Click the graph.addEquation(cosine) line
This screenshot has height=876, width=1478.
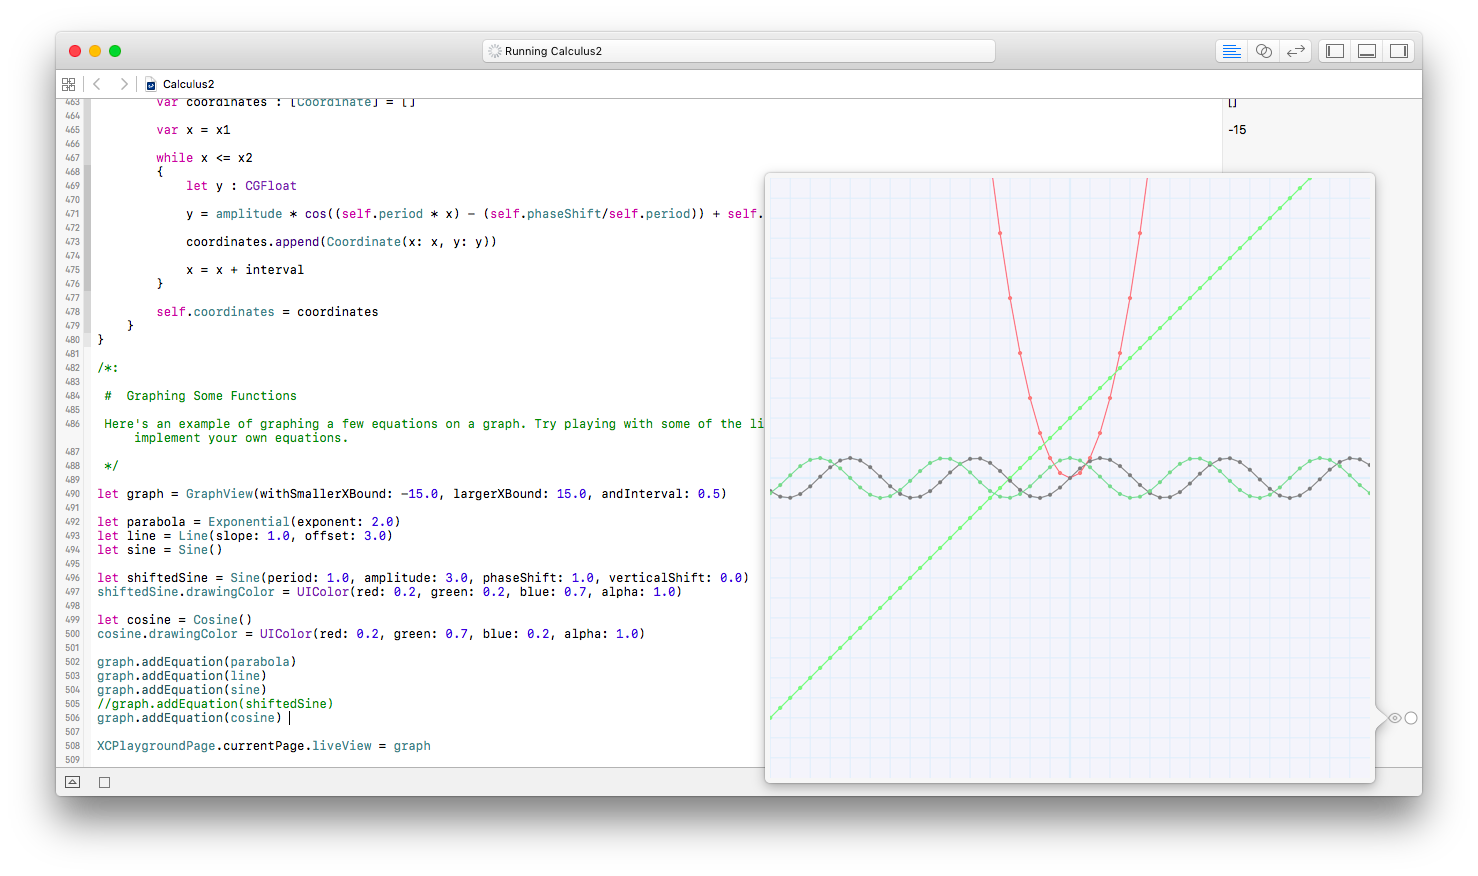click(x=190, y=718)
